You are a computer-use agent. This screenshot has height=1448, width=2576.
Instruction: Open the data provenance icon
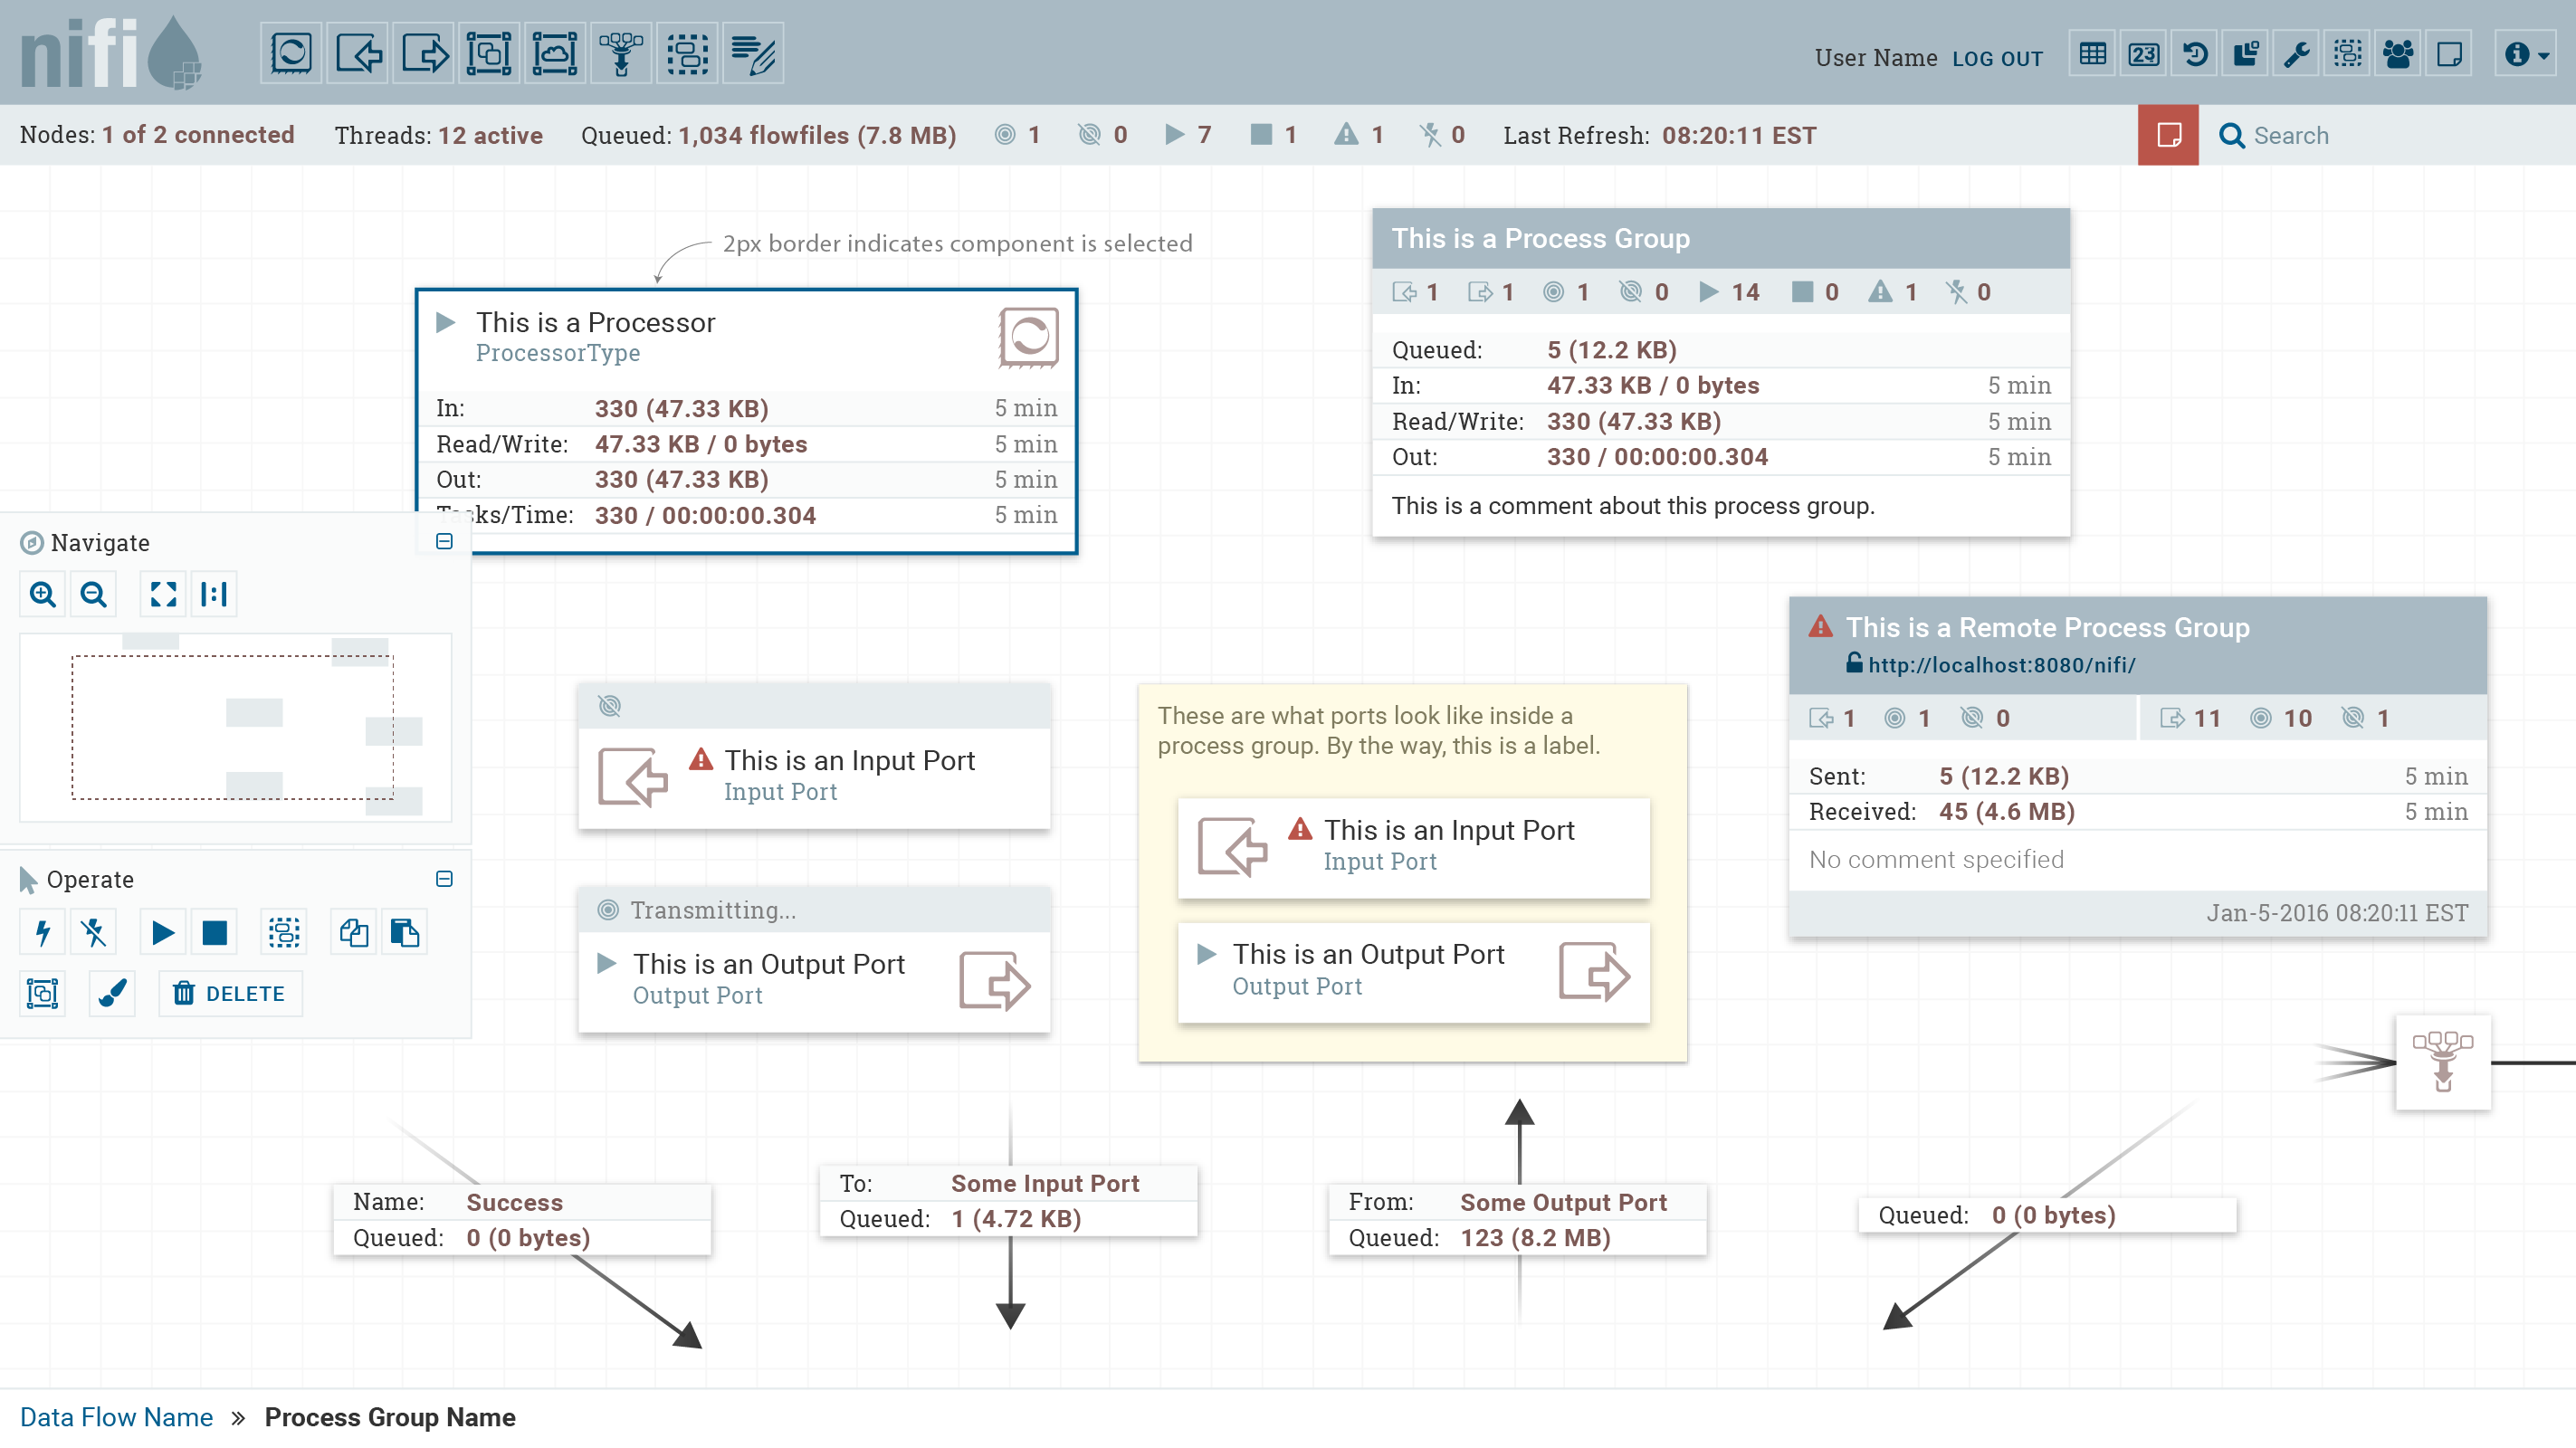[2245, 54]
